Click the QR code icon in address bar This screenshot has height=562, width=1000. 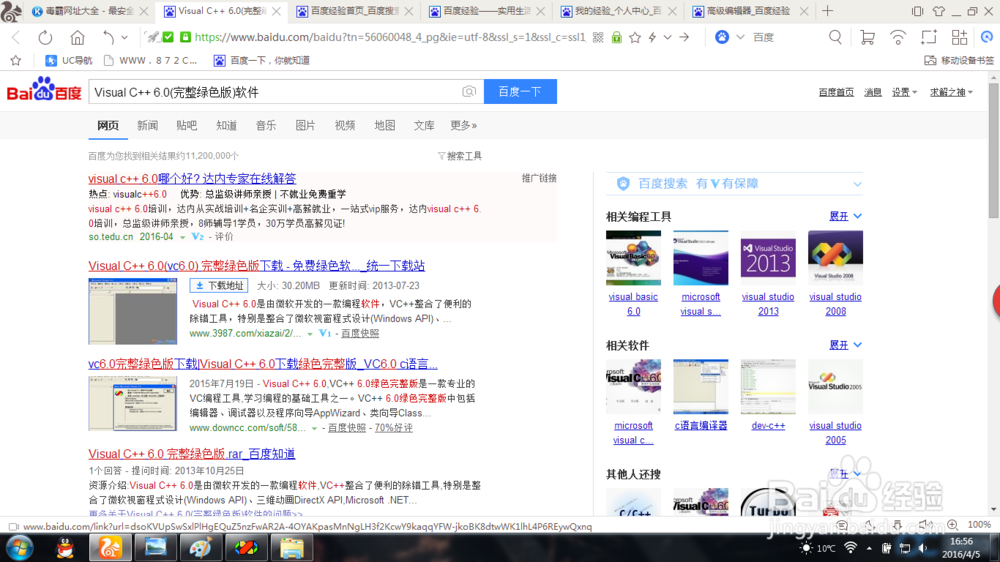click(598, 38)
